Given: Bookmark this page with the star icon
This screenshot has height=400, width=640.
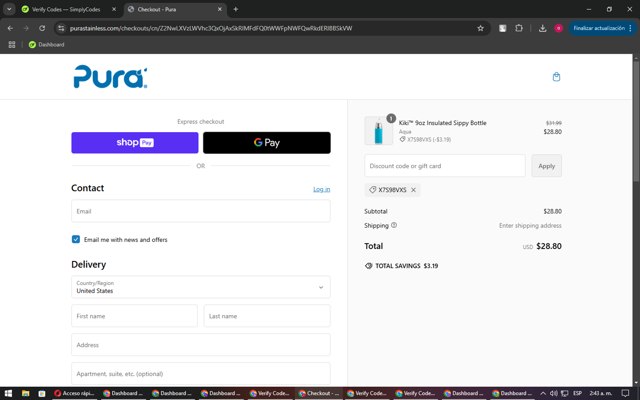Looking at the screenshot, I should click(x=480, y=28).
